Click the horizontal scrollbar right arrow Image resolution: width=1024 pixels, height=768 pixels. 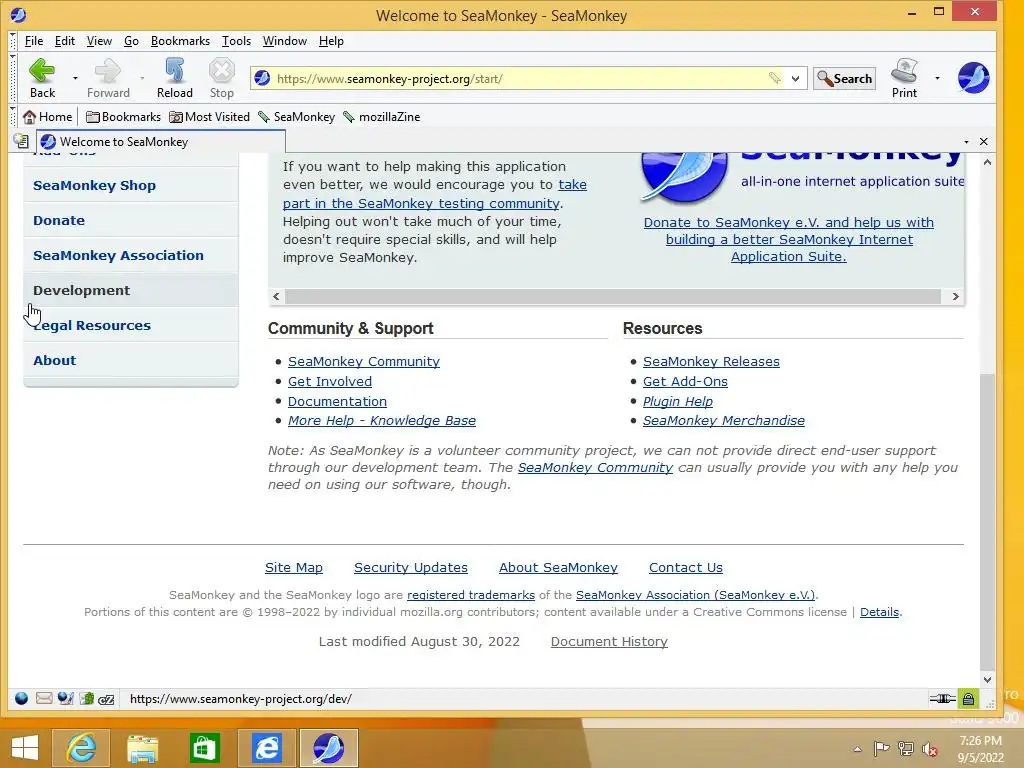click(955, 296)
